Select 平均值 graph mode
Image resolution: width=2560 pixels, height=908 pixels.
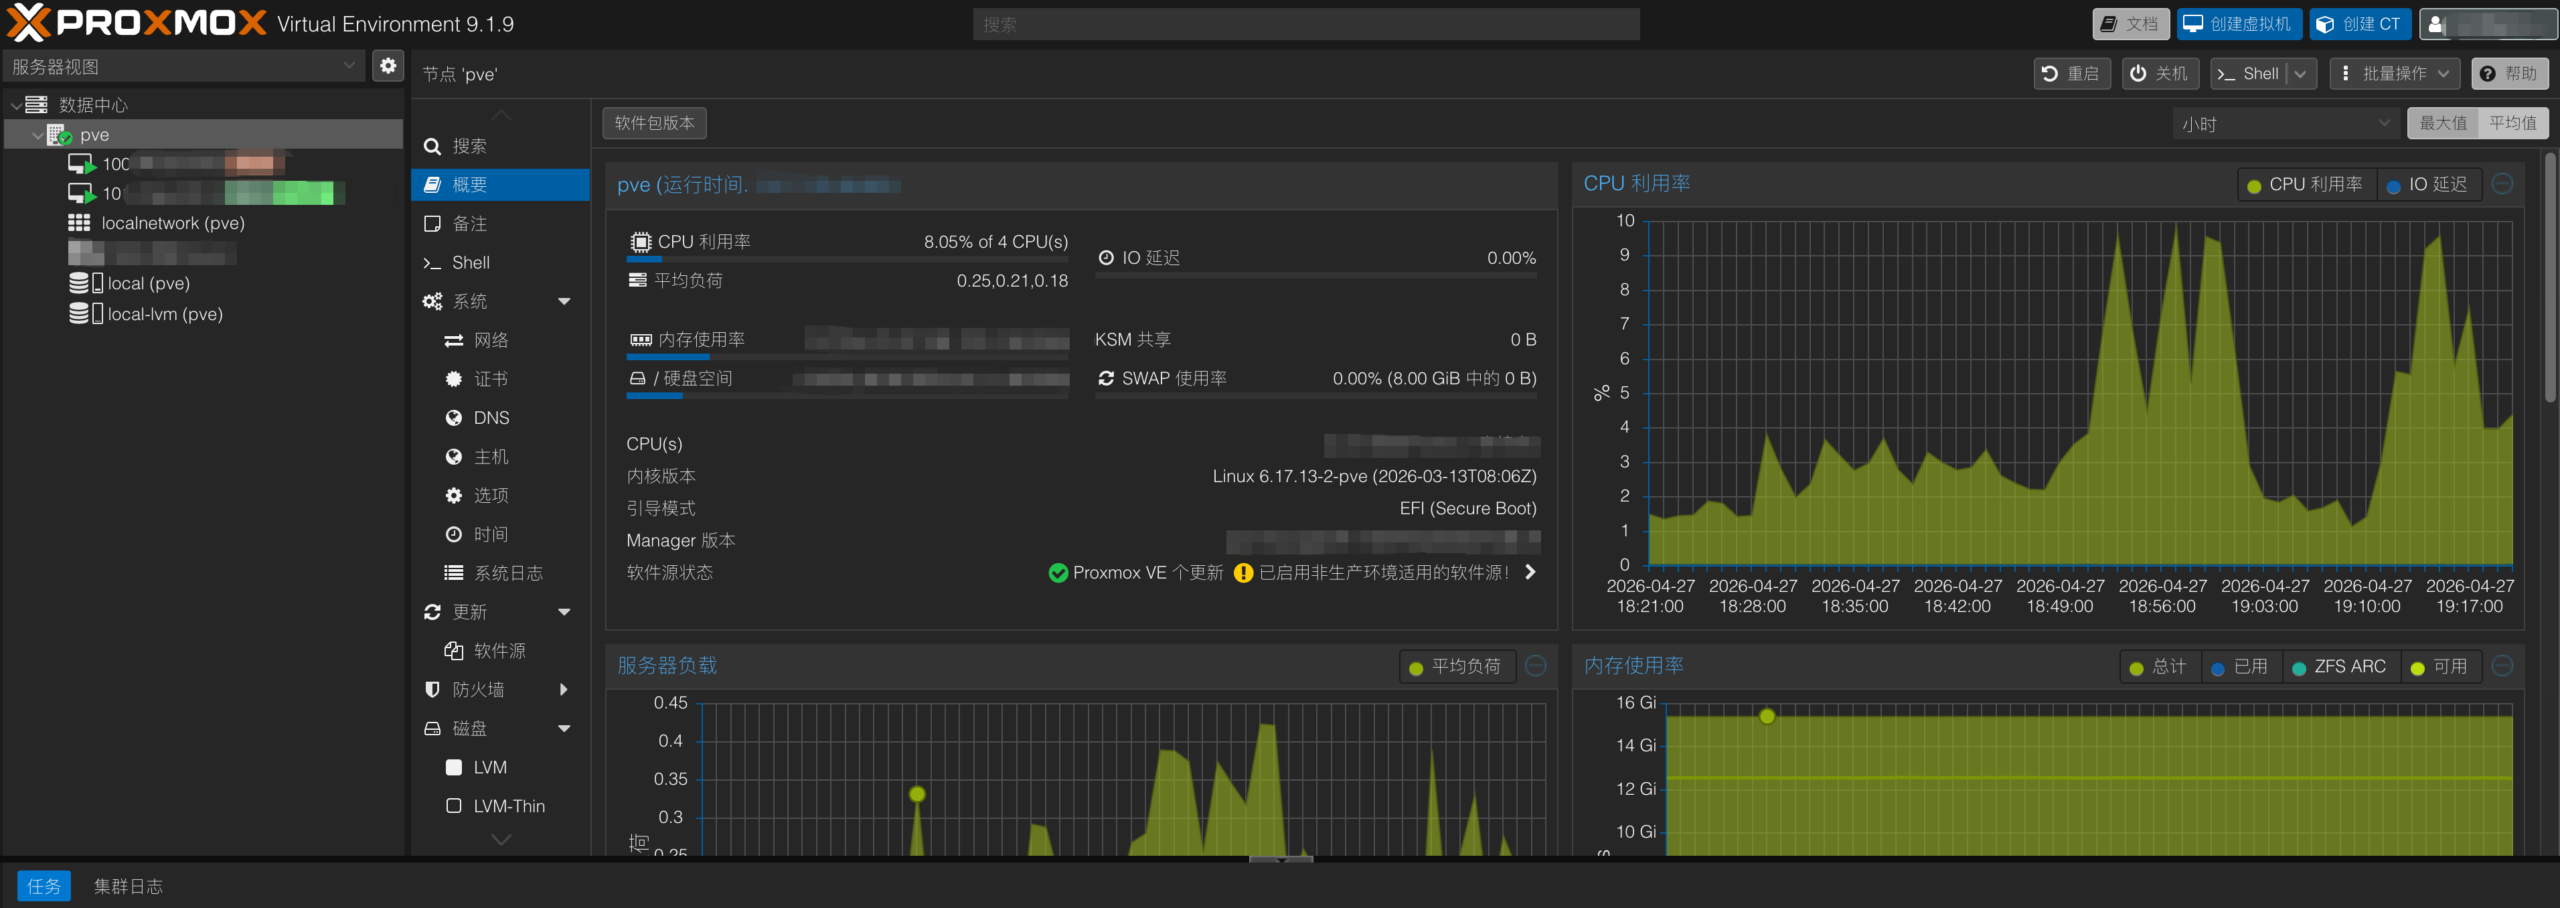pos(2513,123)
